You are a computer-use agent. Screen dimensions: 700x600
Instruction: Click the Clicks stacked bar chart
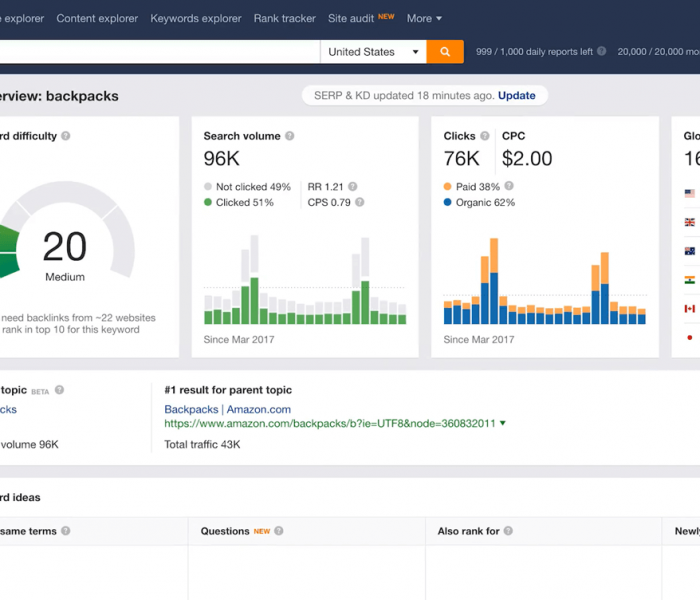tap(545, 281)
